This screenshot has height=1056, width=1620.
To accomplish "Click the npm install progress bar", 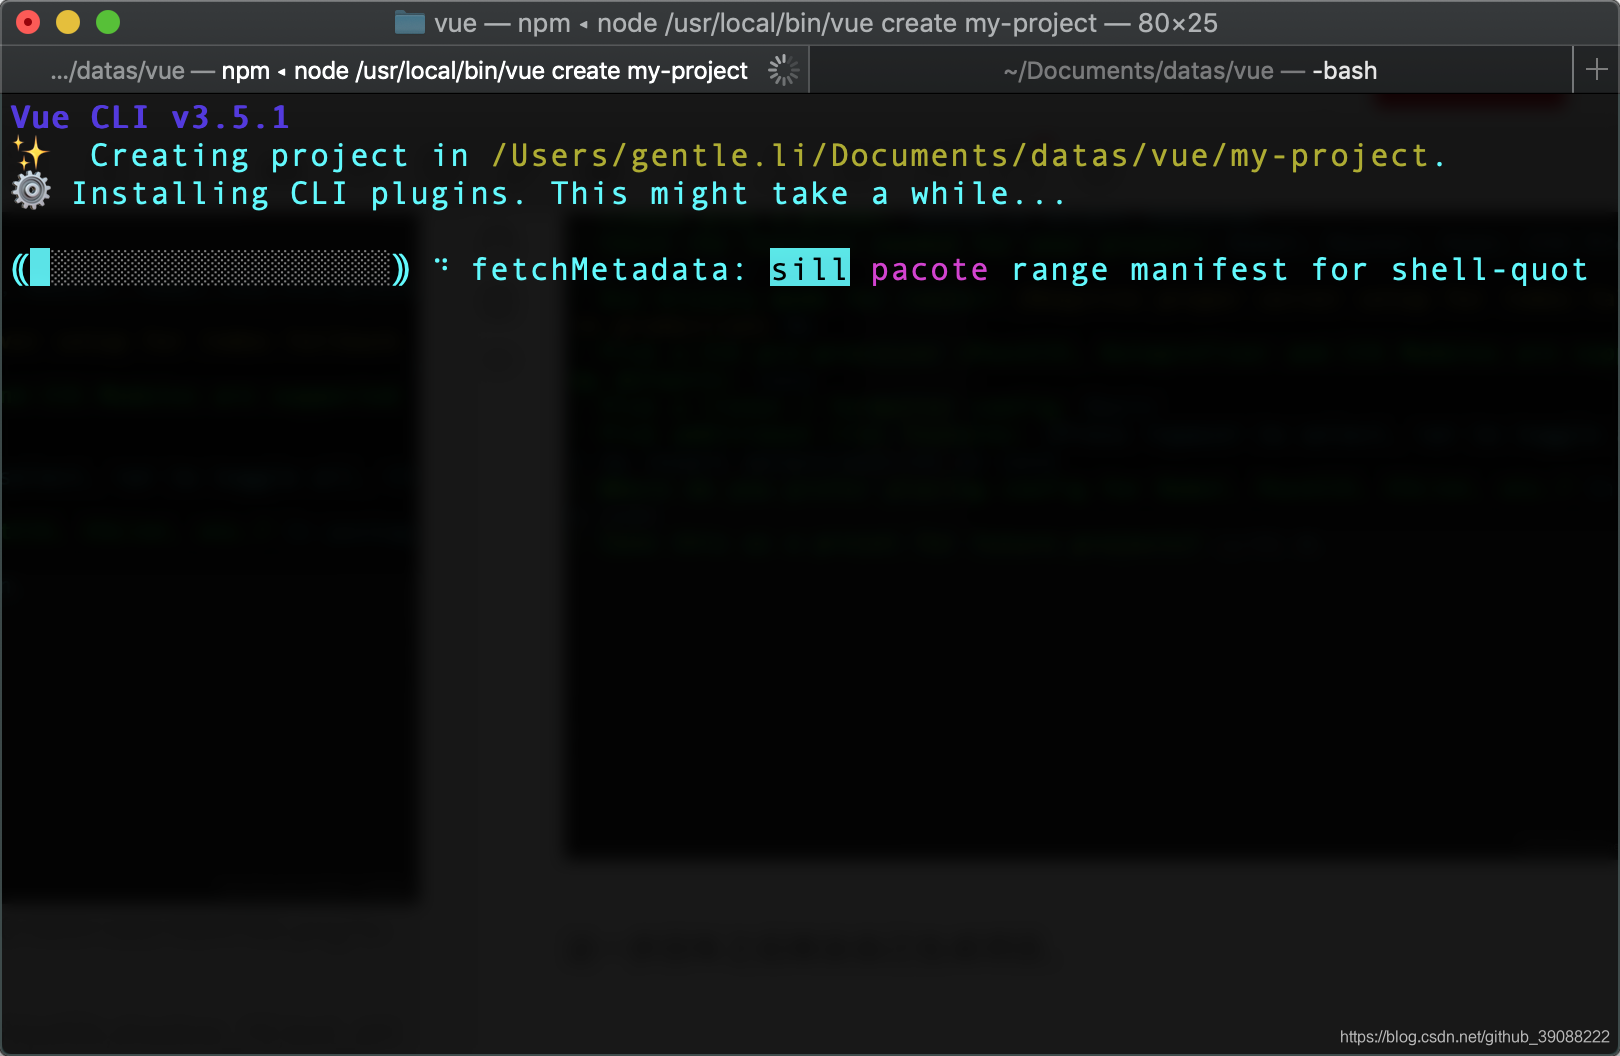I will tap(211, 269).
